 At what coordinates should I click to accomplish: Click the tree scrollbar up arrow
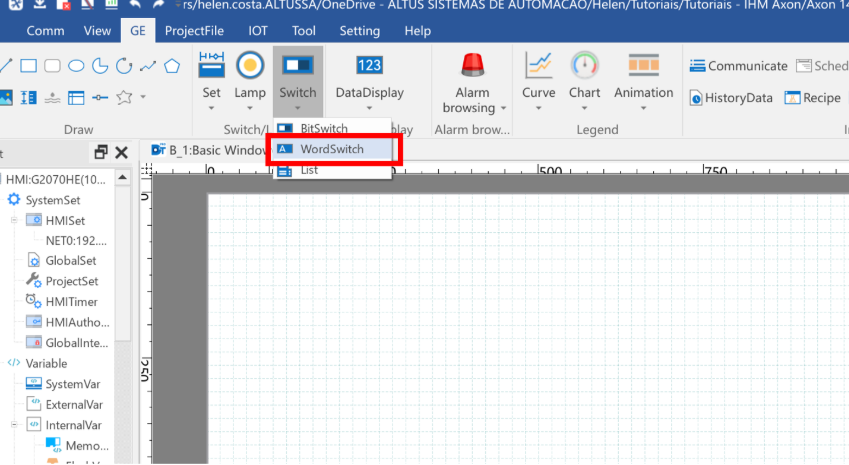pyautogui.click(x=123, y=178)
